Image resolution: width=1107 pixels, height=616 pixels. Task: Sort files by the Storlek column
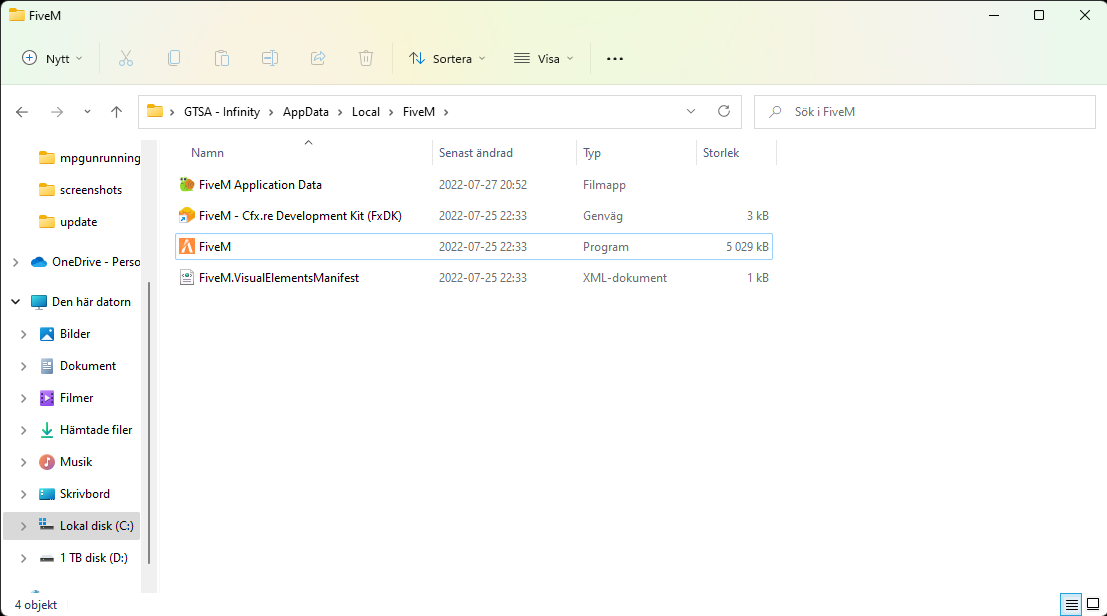[x=720, y=152]
